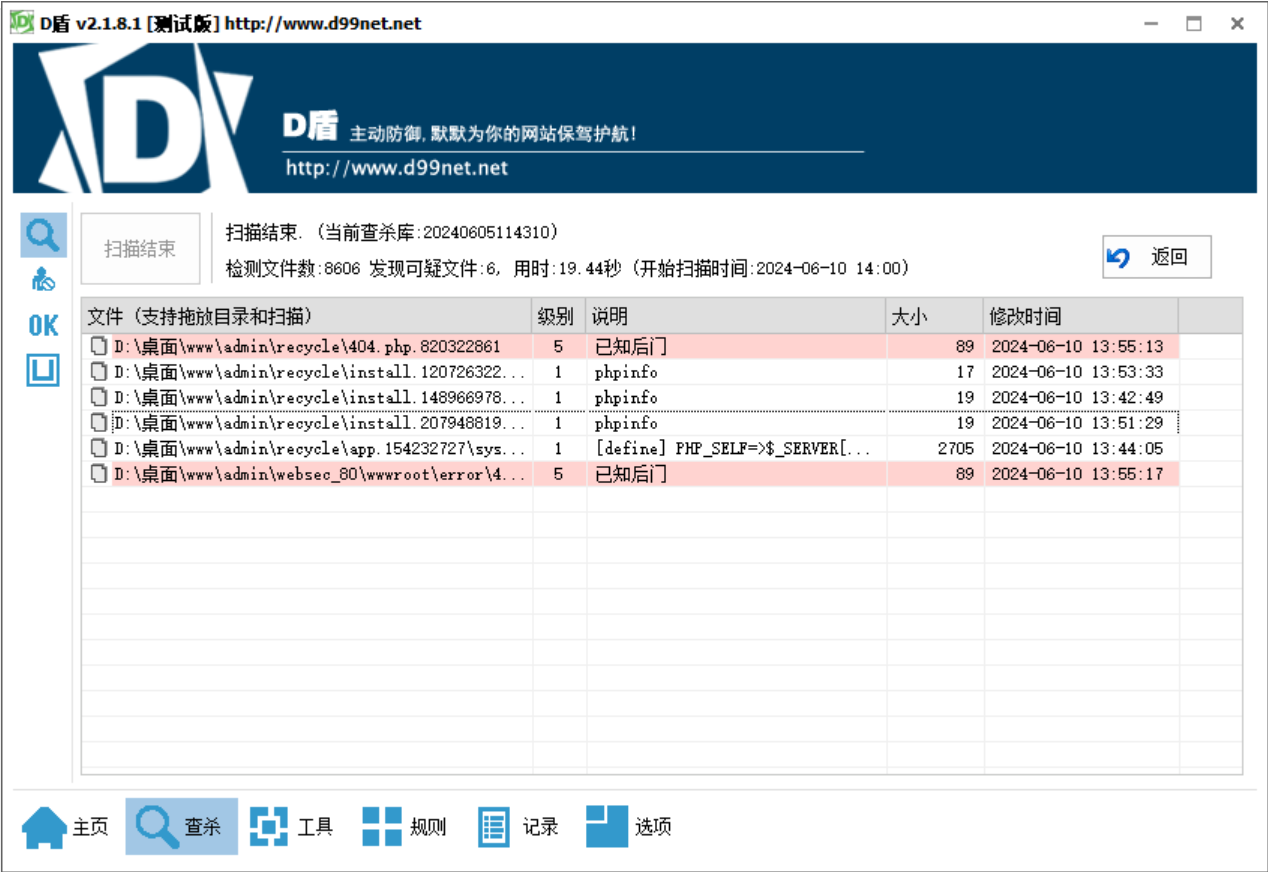The height and width of the screenshot is (872, 1268).
Task: Click timestamp 2024-06-10 13:42:49
Action: click(x=1077, y=398)
